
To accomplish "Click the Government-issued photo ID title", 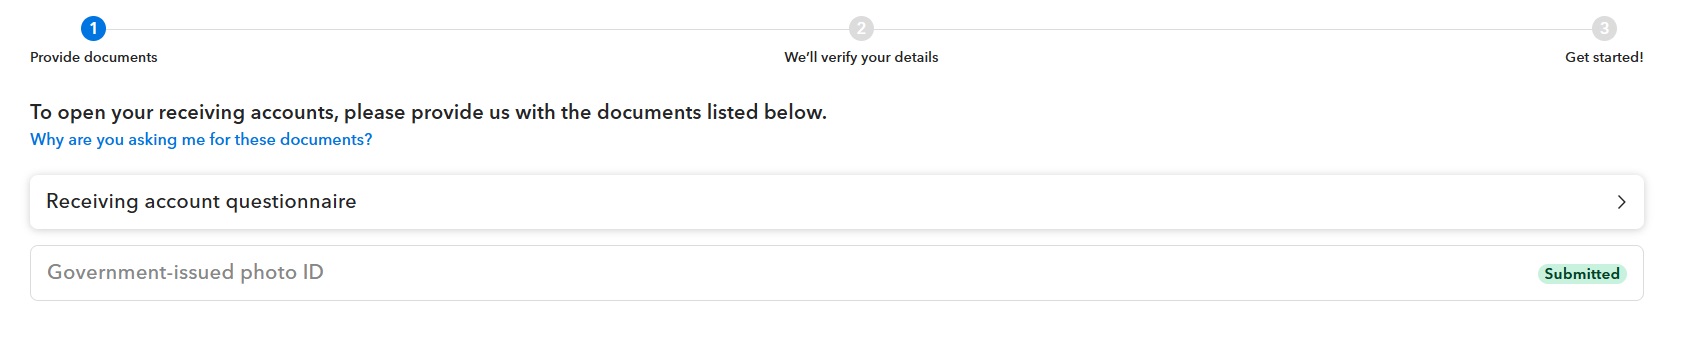I will tap(185, 272).
